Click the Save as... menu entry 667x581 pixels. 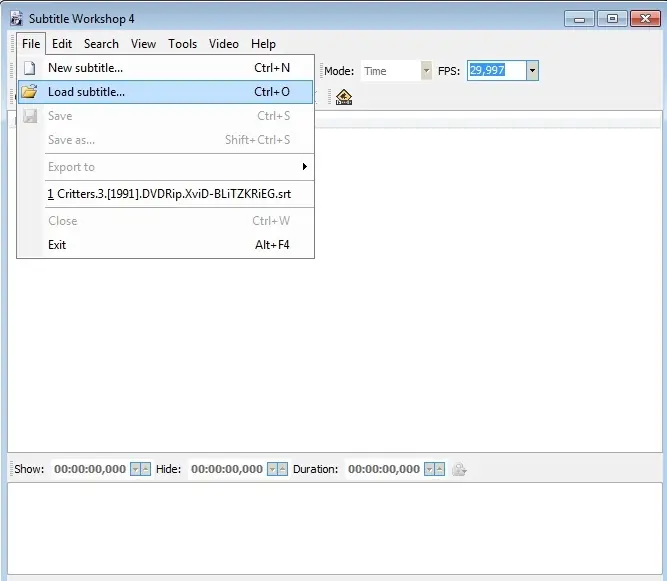point(165,140)
